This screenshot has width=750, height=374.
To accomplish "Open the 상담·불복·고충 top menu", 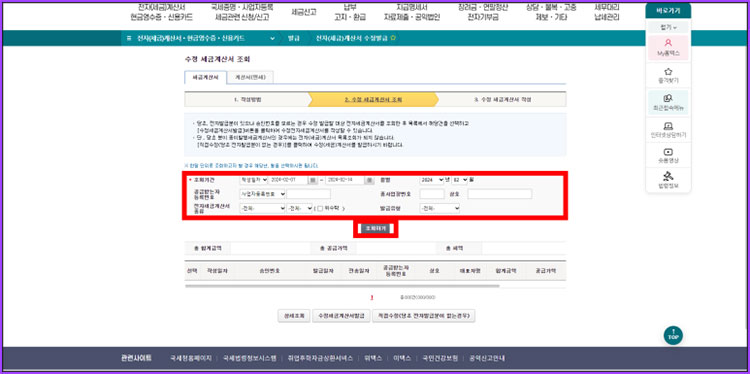I will (x=551, y=12).
